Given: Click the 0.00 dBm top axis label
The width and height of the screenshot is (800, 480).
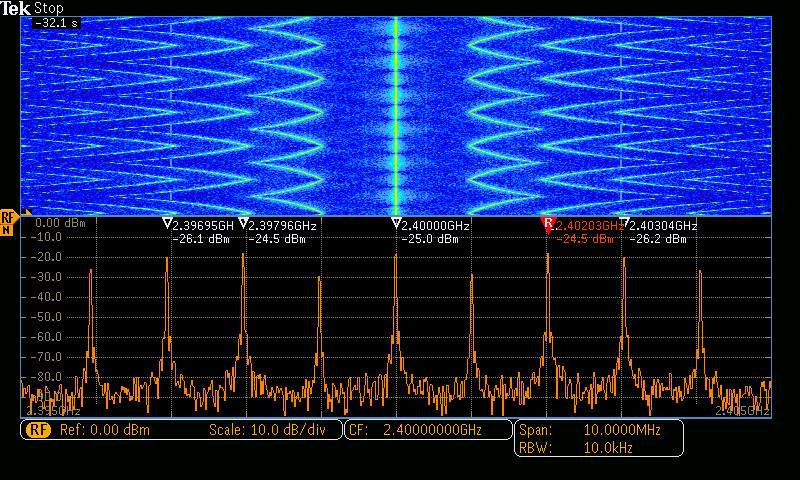Looking at the screenshot, I should point(60,223).
